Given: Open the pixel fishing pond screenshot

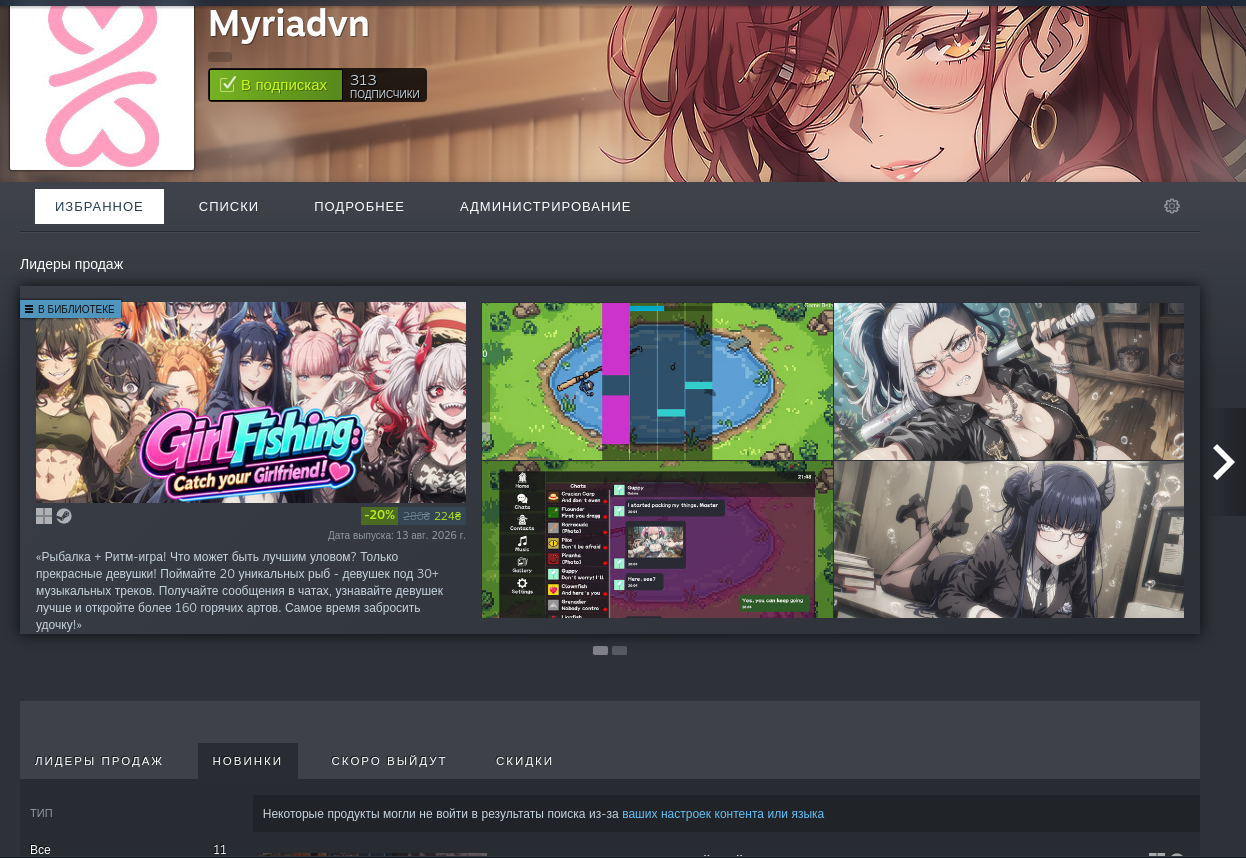Looking at the screenshot, I should coord(657,381).
